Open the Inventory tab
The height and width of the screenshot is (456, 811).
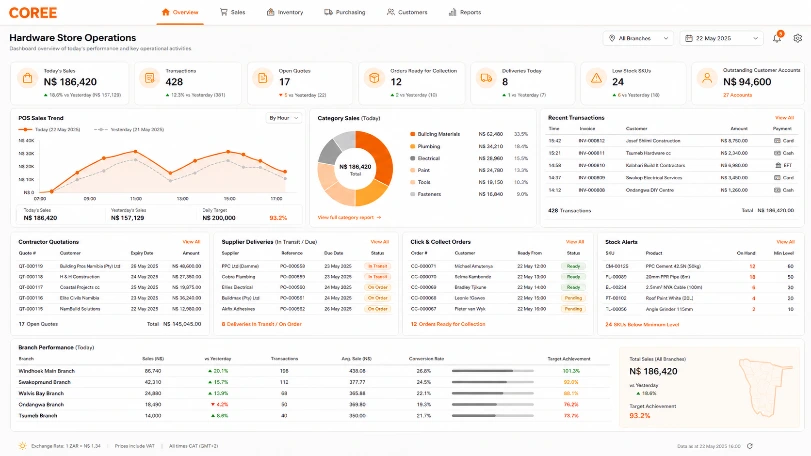[x=284, y=12]
